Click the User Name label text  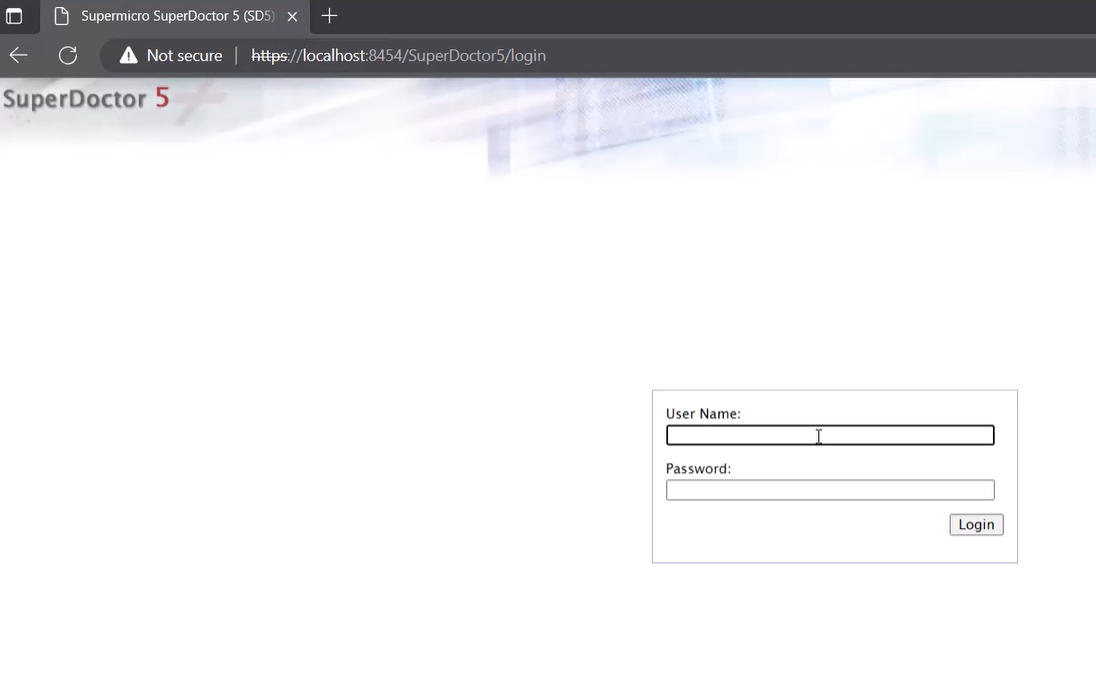coord(703,413)
